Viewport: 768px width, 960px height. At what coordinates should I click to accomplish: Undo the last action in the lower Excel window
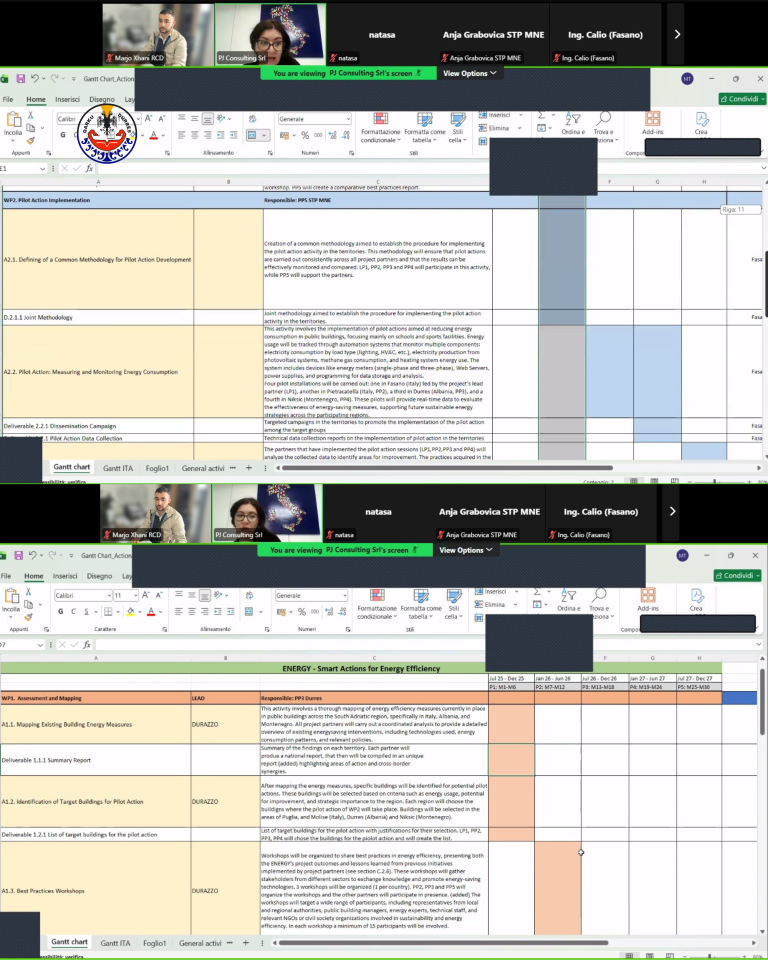pyautogui.click(x=32, y=555)
